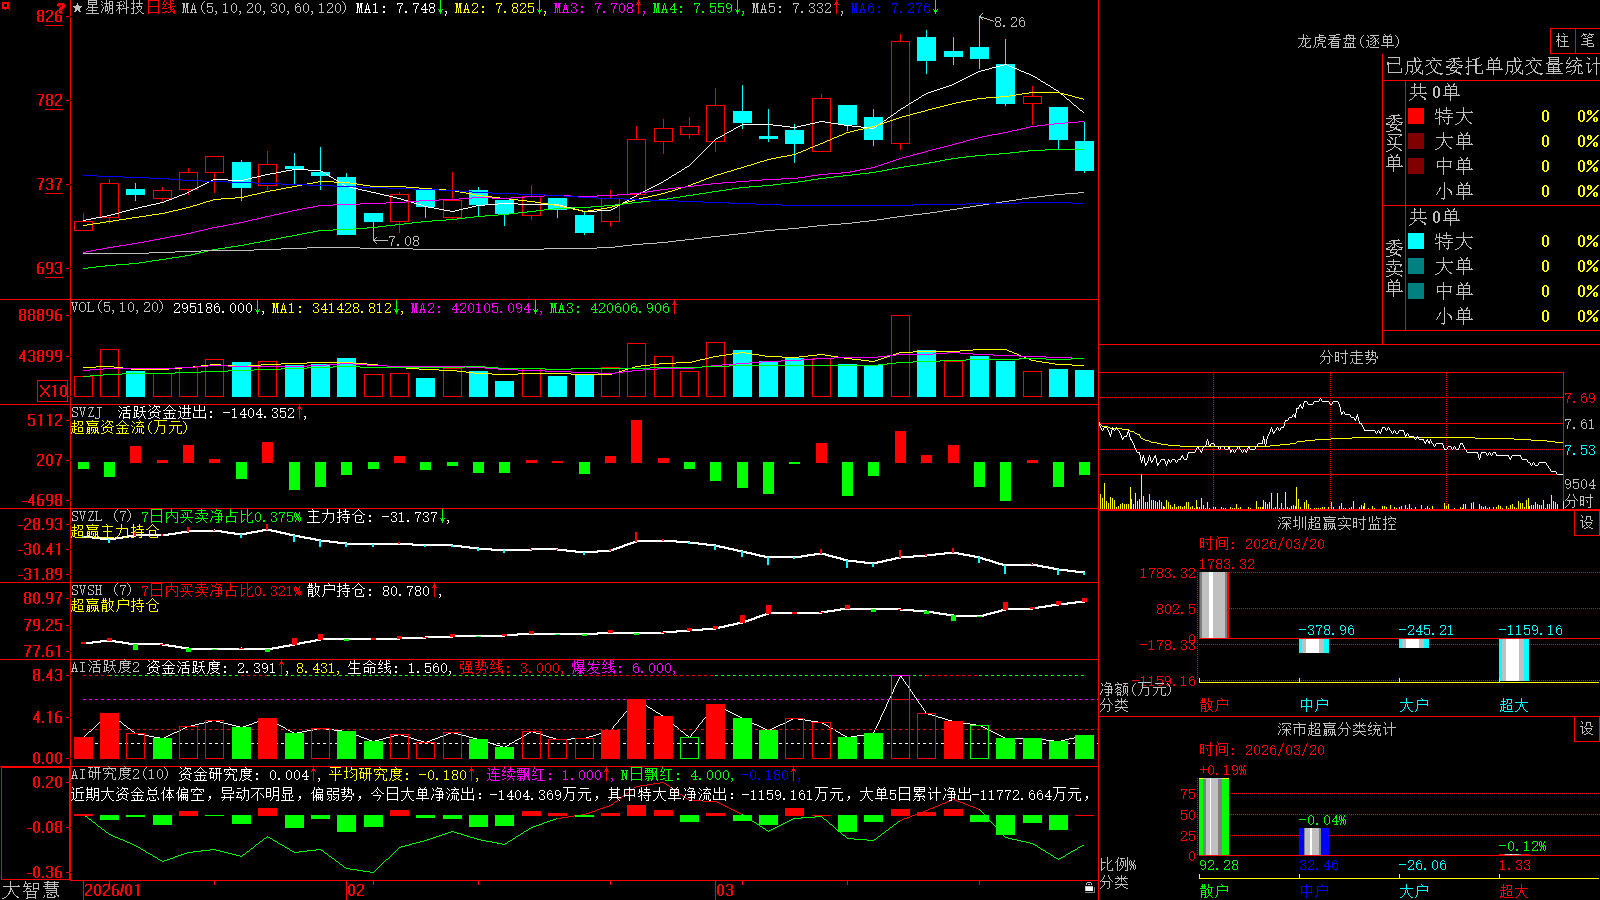
Task: Click the 7.08 low price marker
Action: pyautogui.click(x=404, y=241)
